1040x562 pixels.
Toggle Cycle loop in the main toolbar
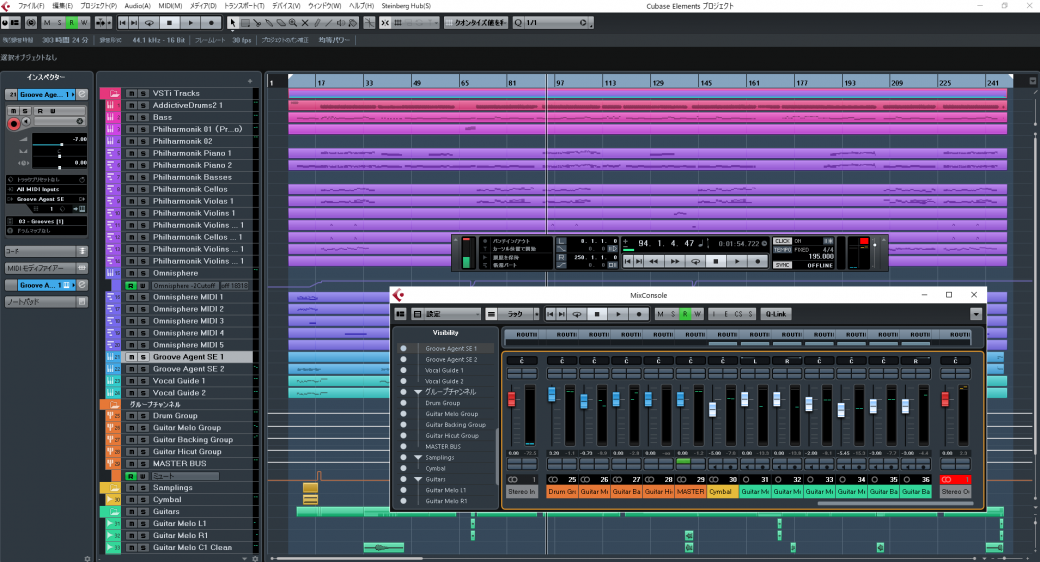(x=149, y=22)
